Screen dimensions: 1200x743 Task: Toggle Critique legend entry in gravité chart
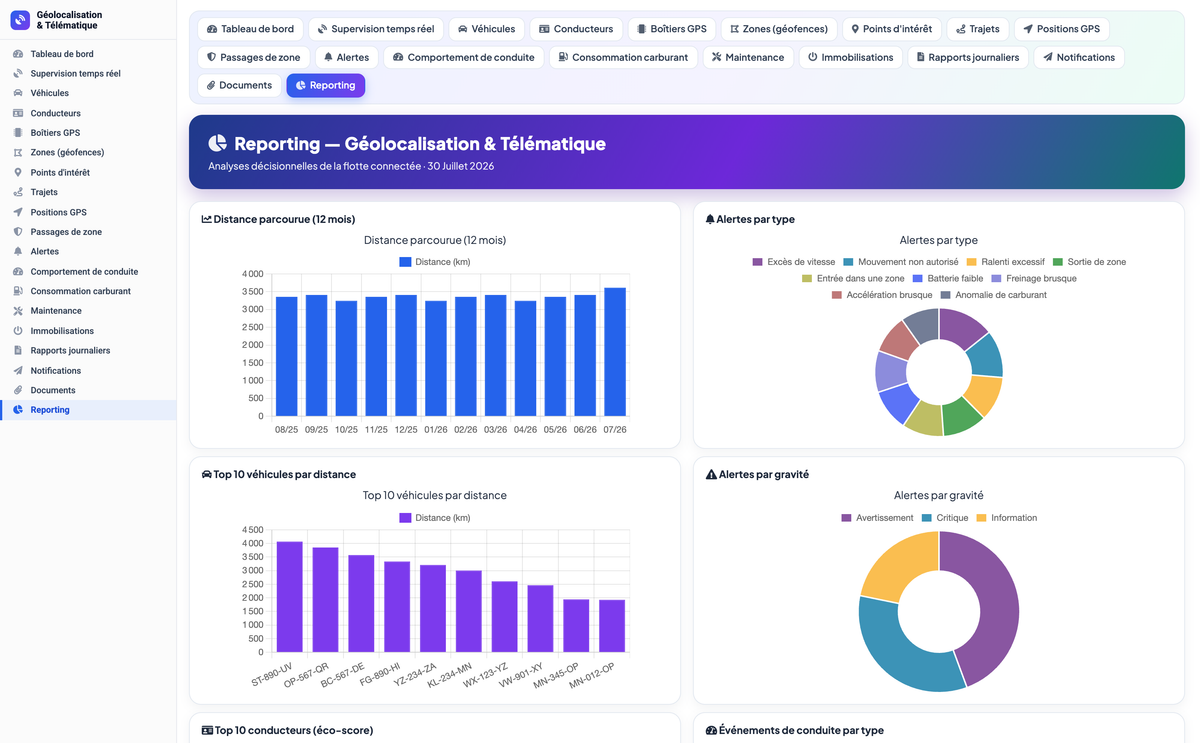pyautogui.click(x=944, y=518)
